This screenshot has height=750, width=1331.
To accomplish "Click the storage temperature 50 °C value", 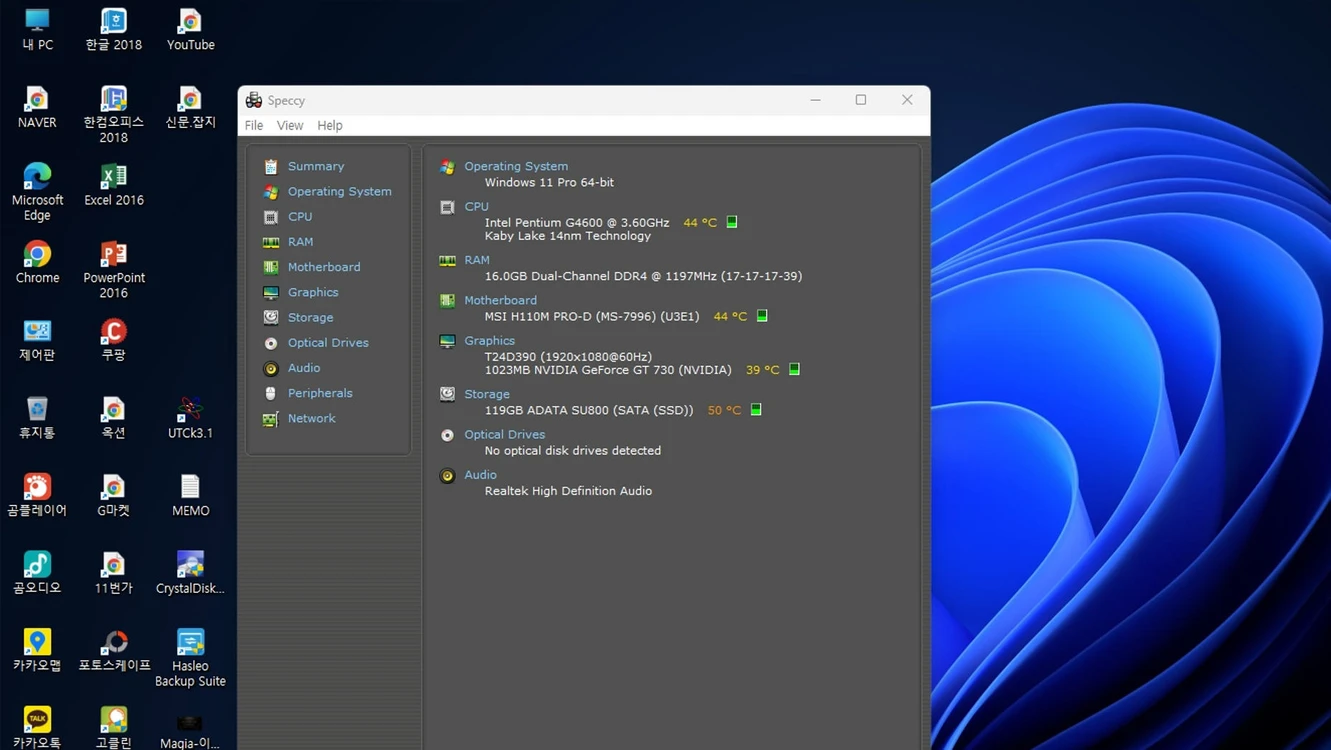I will (724, 410).
